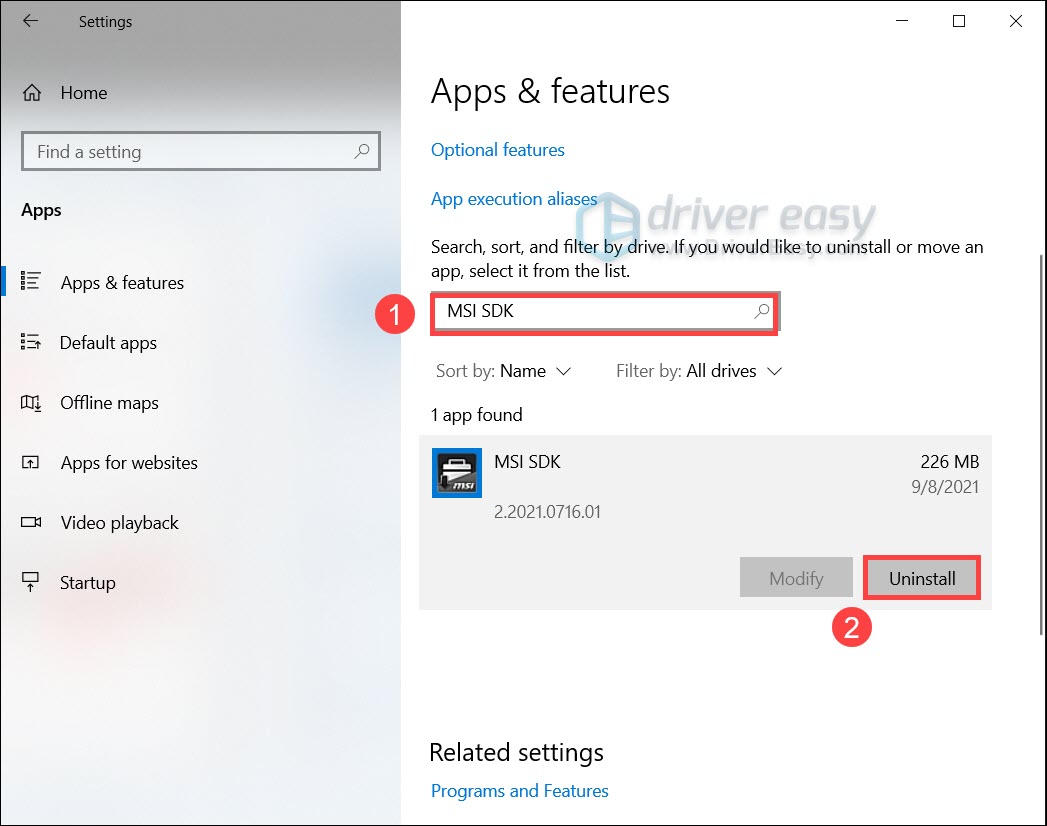Click the Apps & features list icon

[31, 281]
